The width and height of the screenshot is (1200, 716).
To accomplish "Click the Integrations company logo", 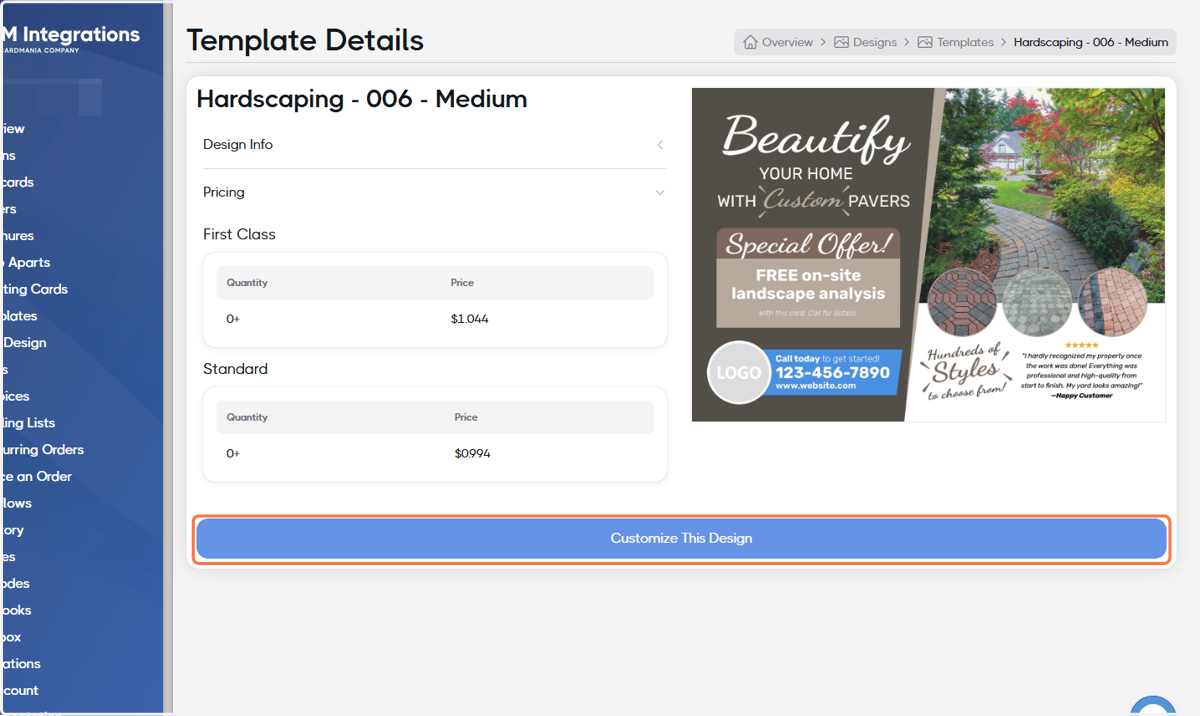I will pos(70,40).
